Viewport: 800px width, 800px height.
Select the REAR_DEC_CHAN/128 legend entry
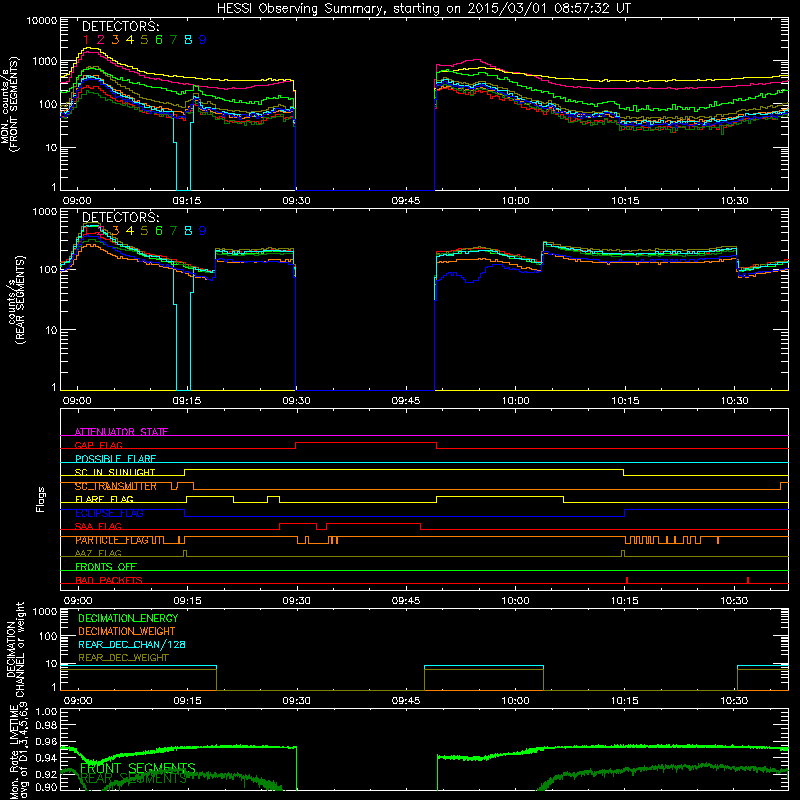[132, 644]
